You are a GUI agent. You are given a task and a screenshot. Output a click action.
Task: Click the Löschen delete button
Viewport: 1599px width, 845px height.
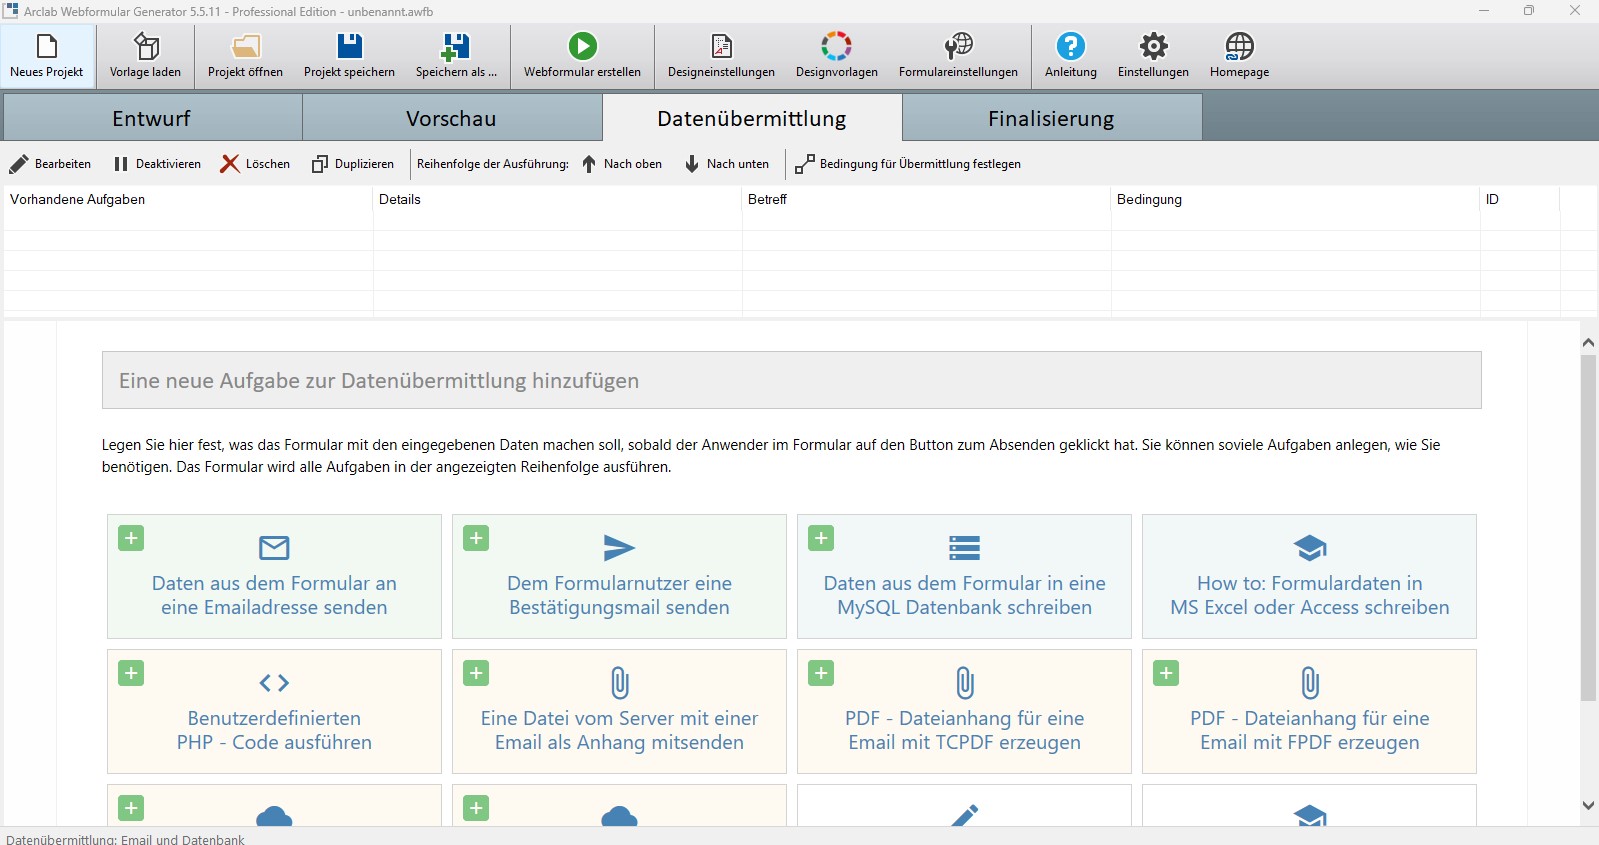(x=256, y=164)
